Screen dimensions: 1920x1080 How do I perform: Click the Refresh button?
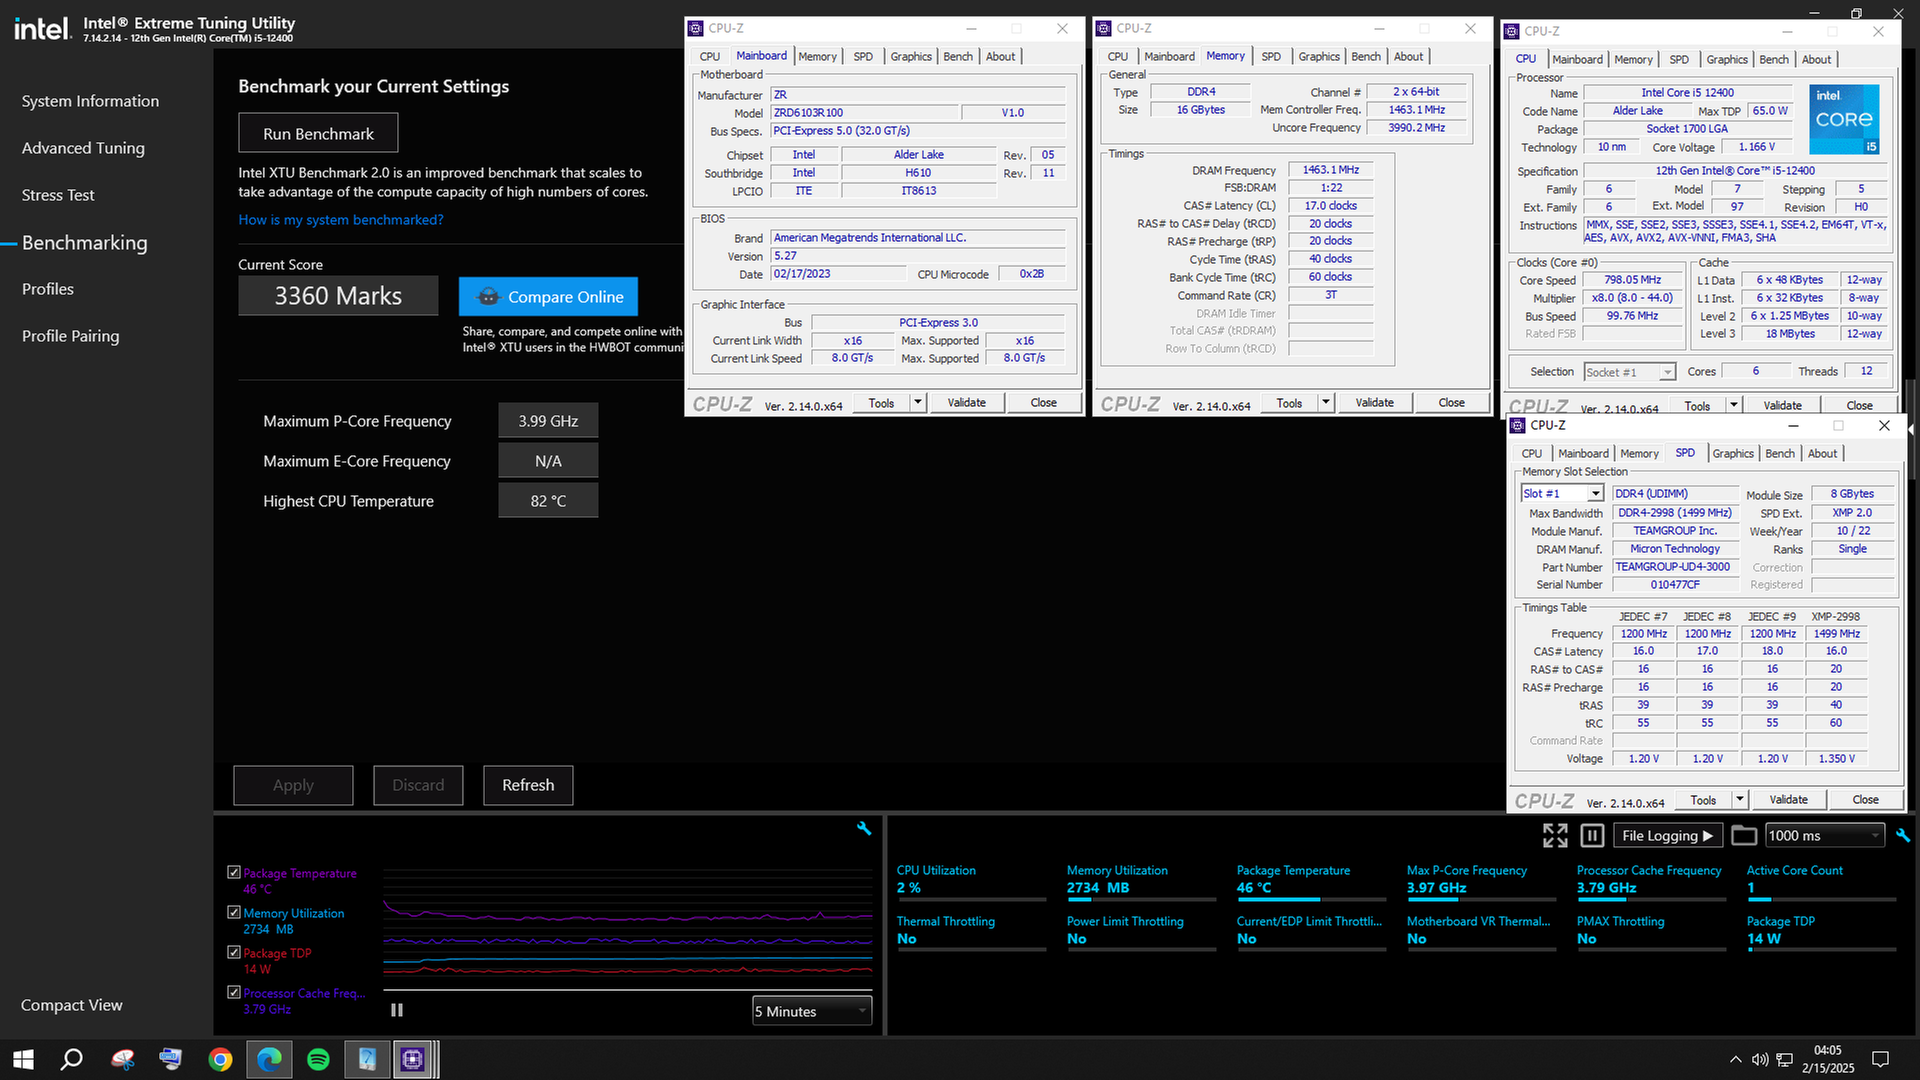click(x=528, y=785)
